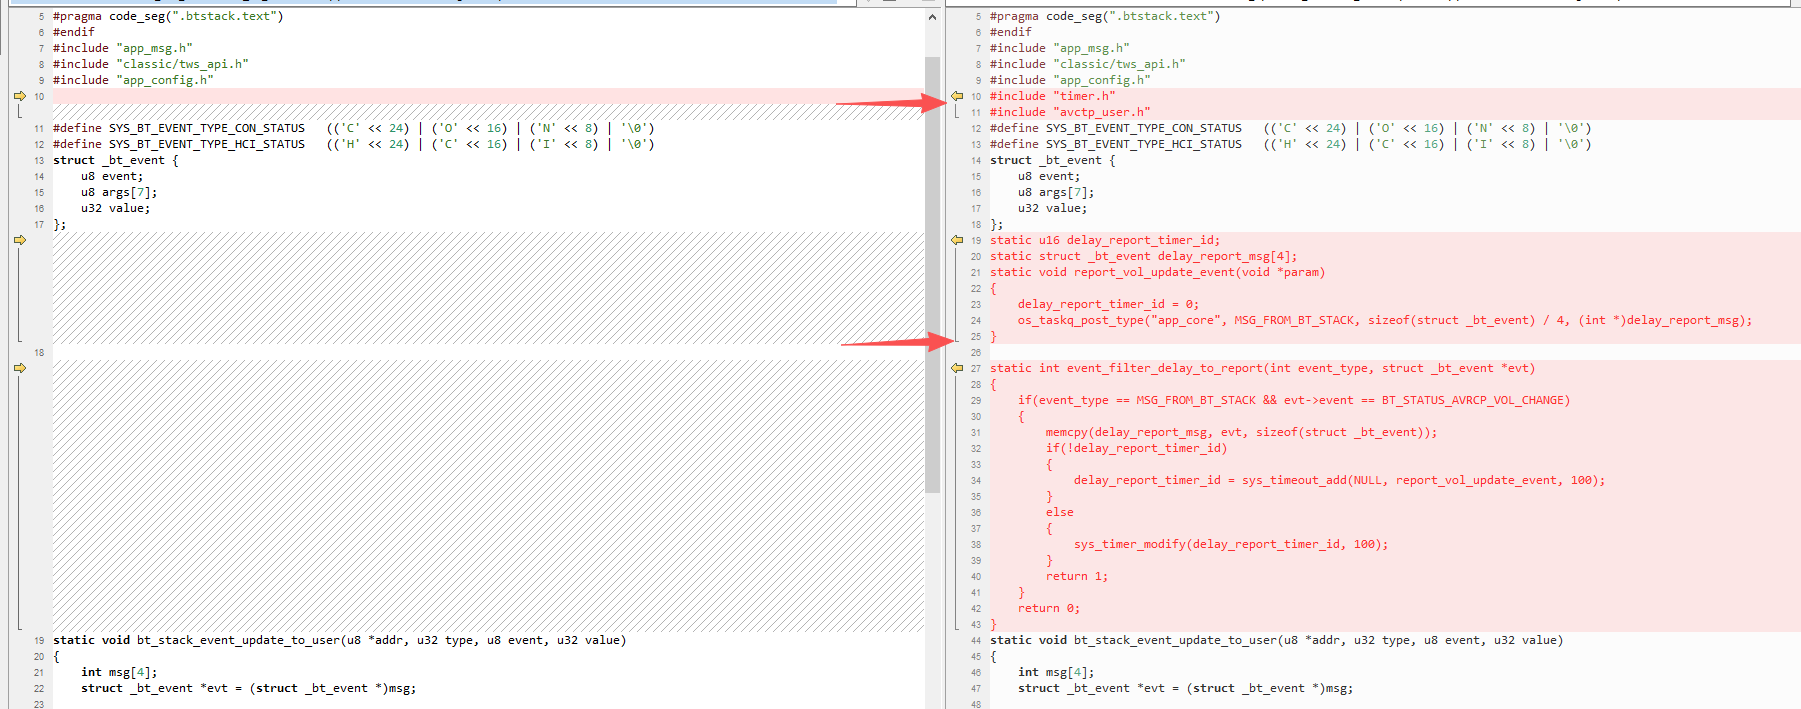Click the 'memcpy(delay_report_msg, evt' line

1241,432
